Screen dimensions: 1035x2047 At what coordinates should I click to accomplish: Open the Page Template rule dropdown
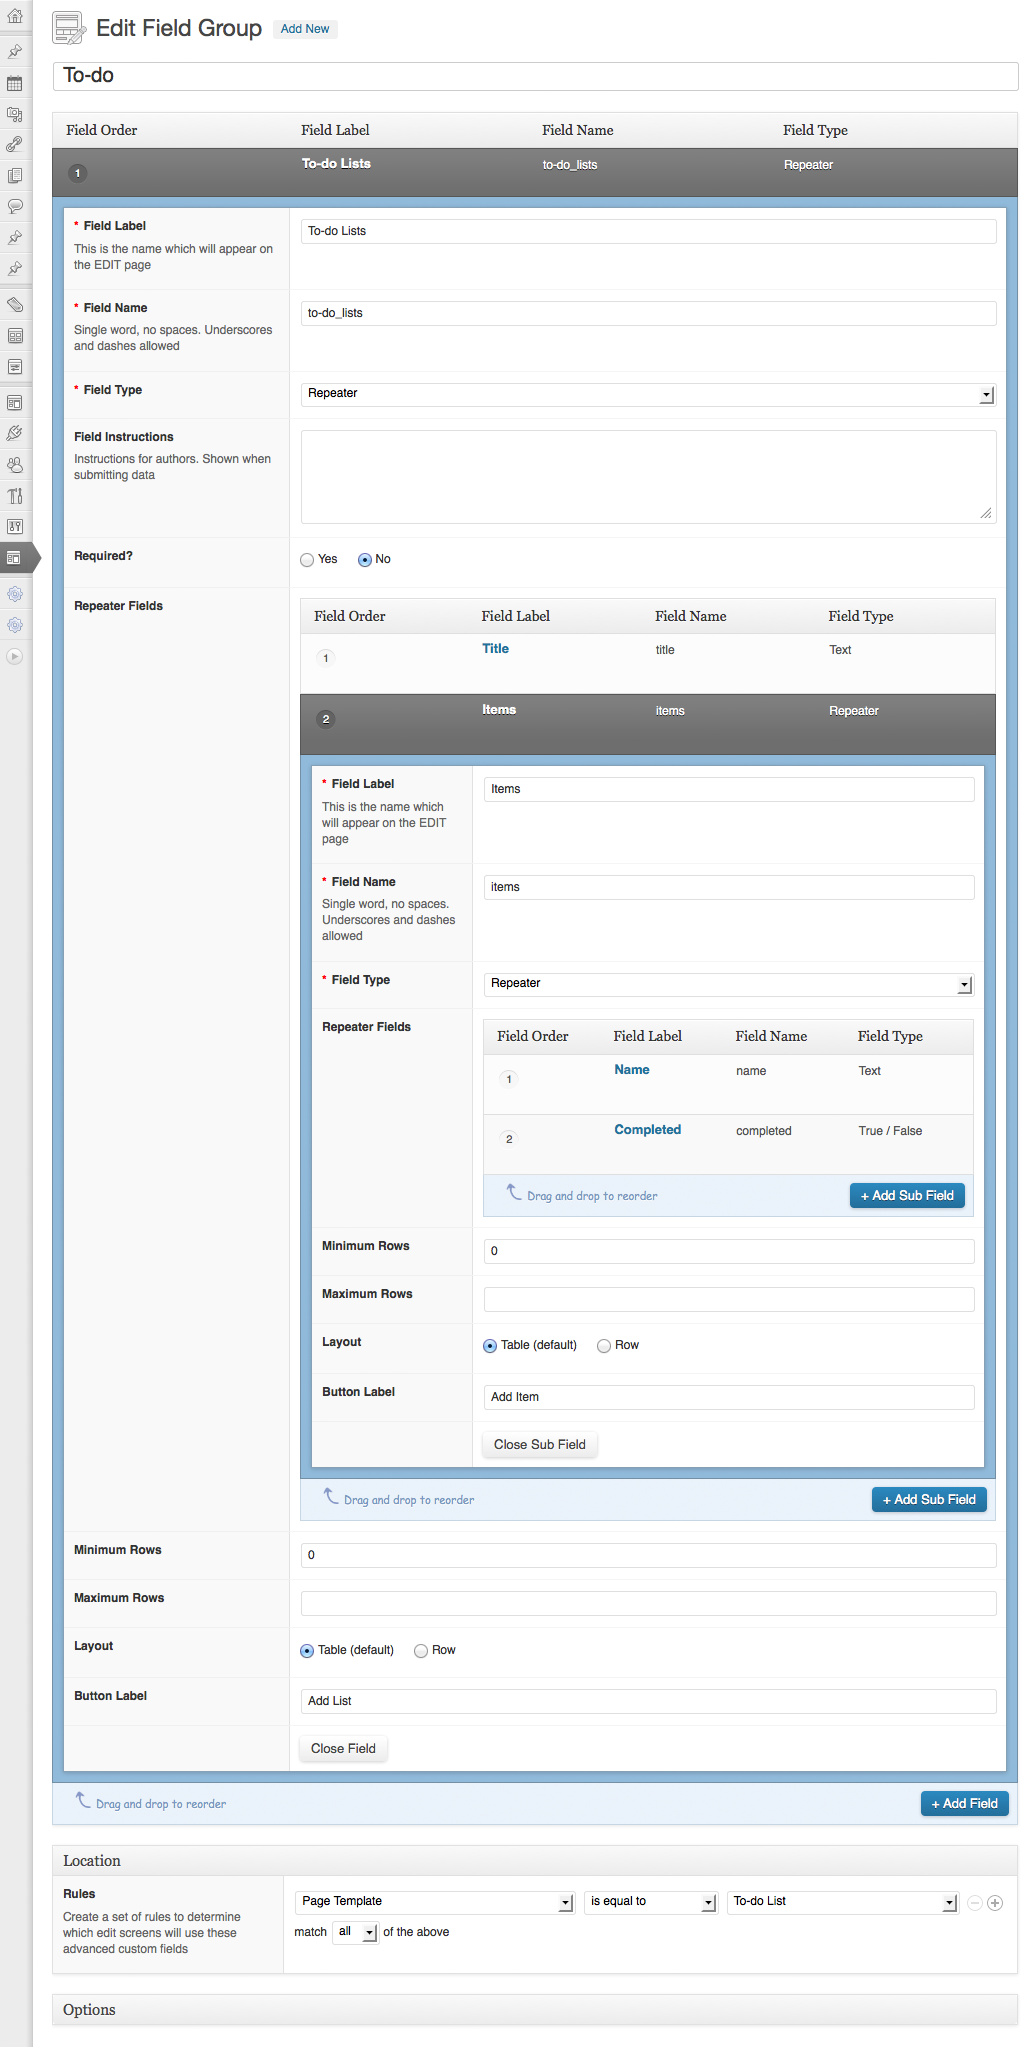click(434, 1902)
